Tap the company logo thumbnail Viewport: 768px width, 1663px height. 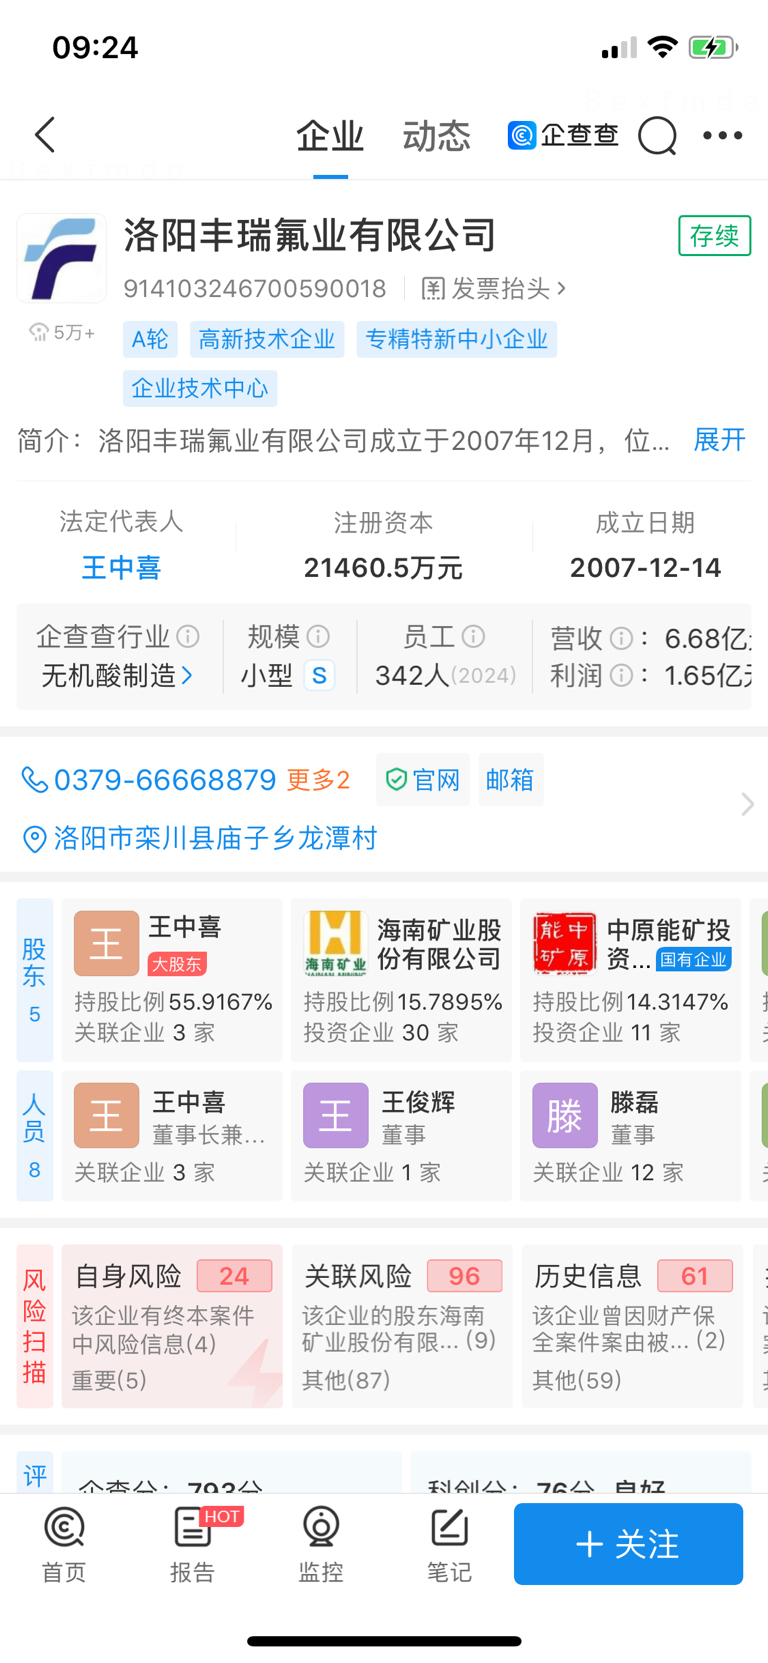coord(62,258)
